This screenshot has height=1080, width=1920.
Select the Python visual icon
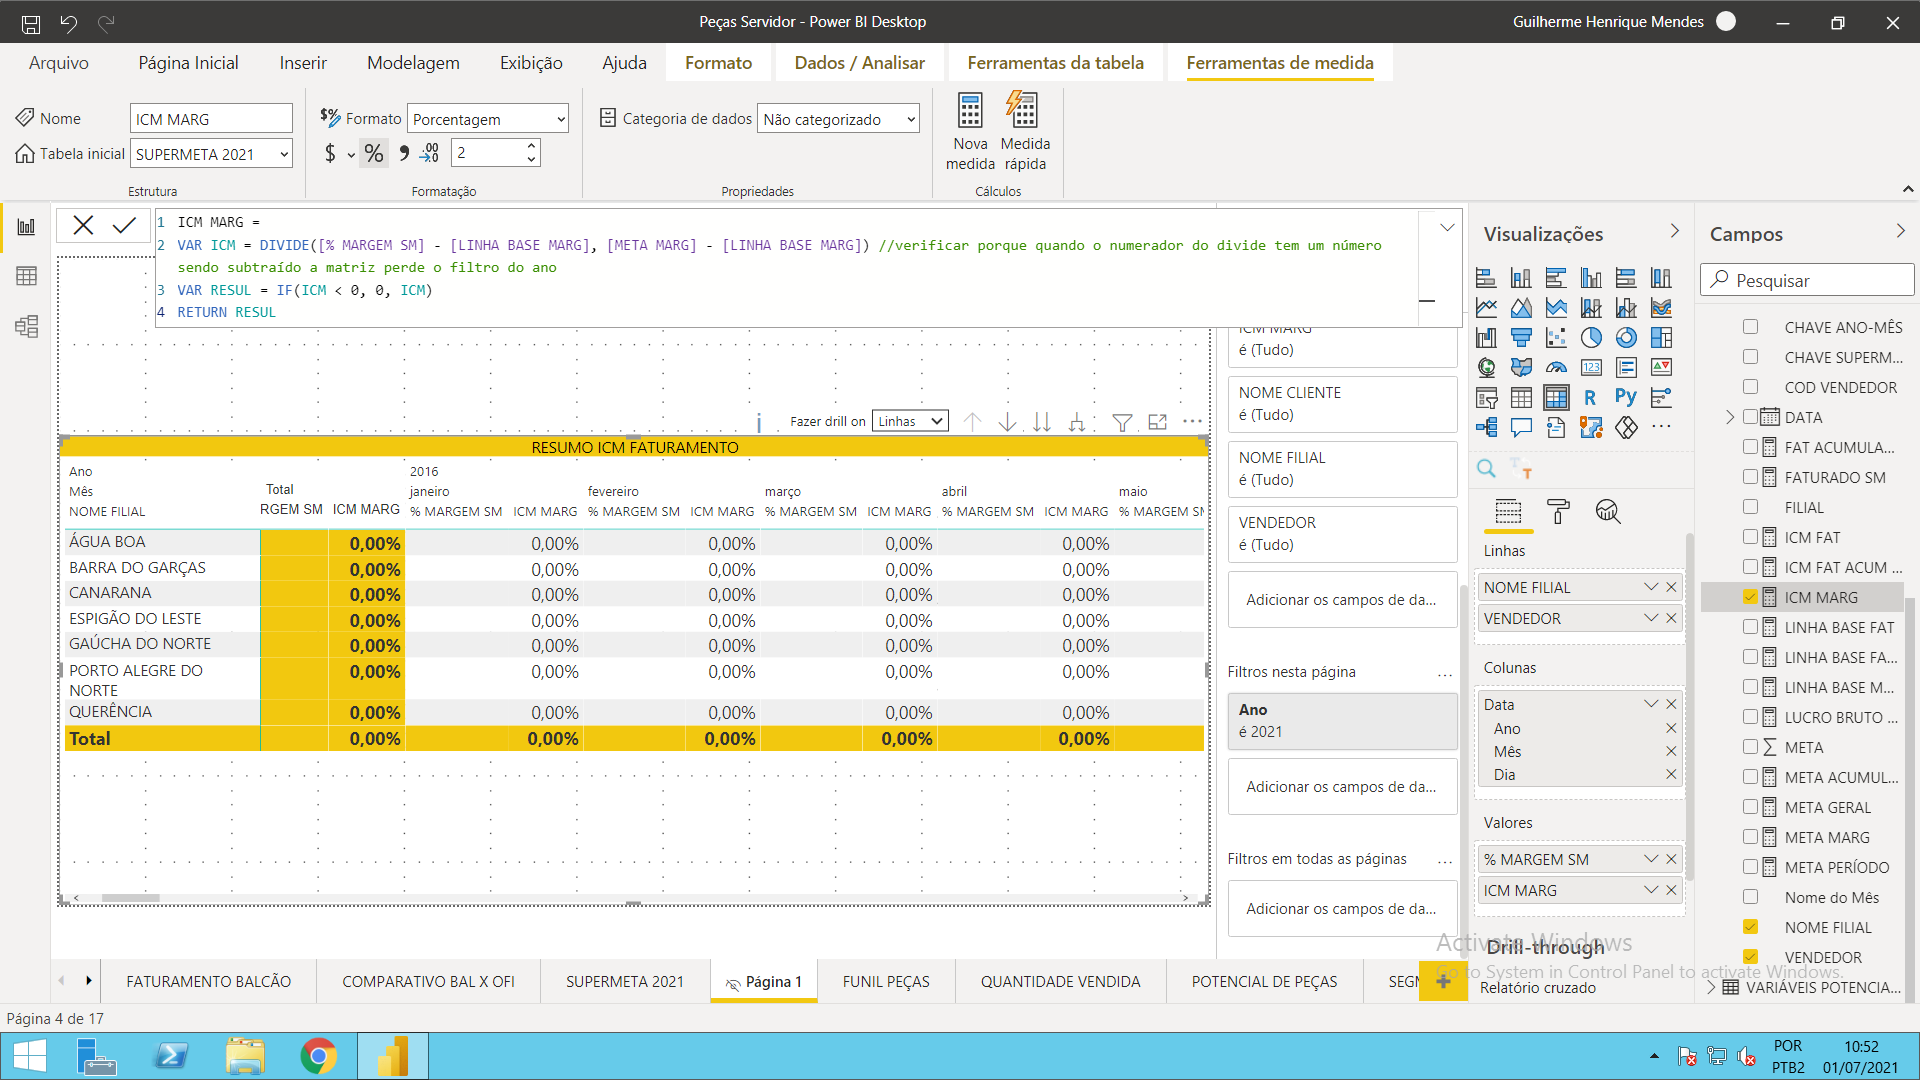[1626, 397]
